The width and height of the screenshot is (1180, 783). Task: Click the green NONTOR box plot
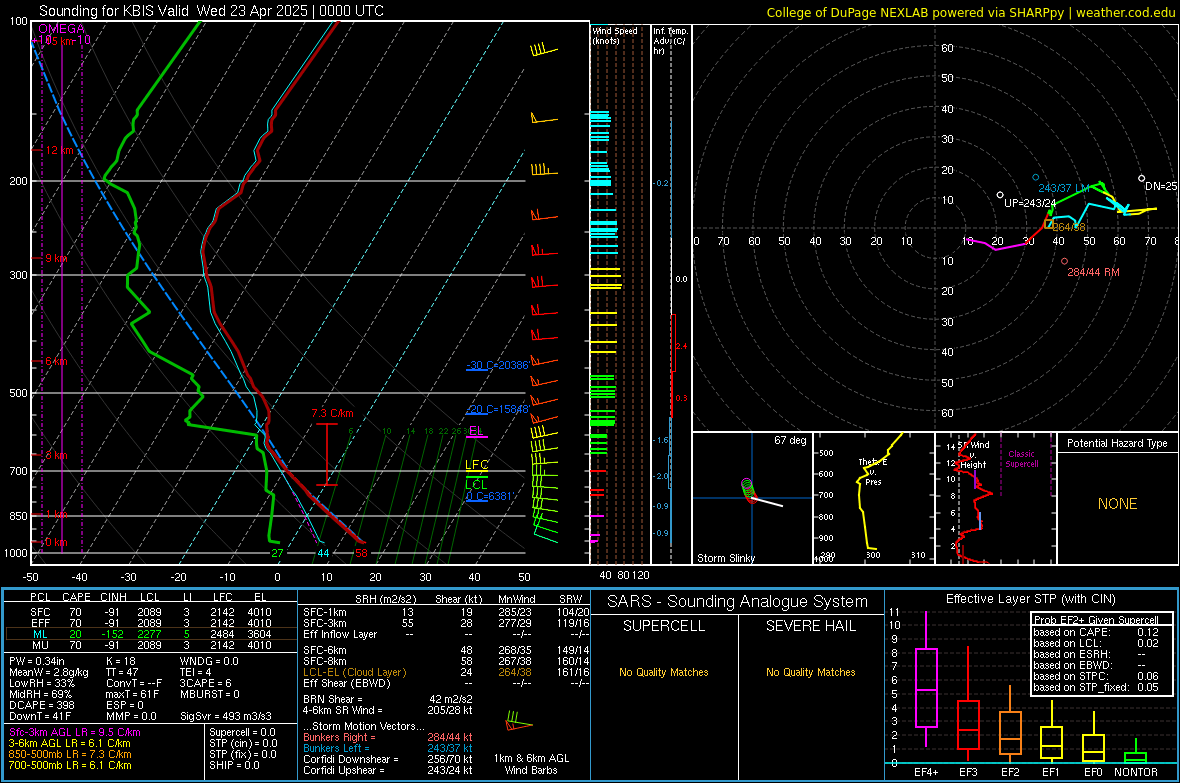pos(1136,751)
